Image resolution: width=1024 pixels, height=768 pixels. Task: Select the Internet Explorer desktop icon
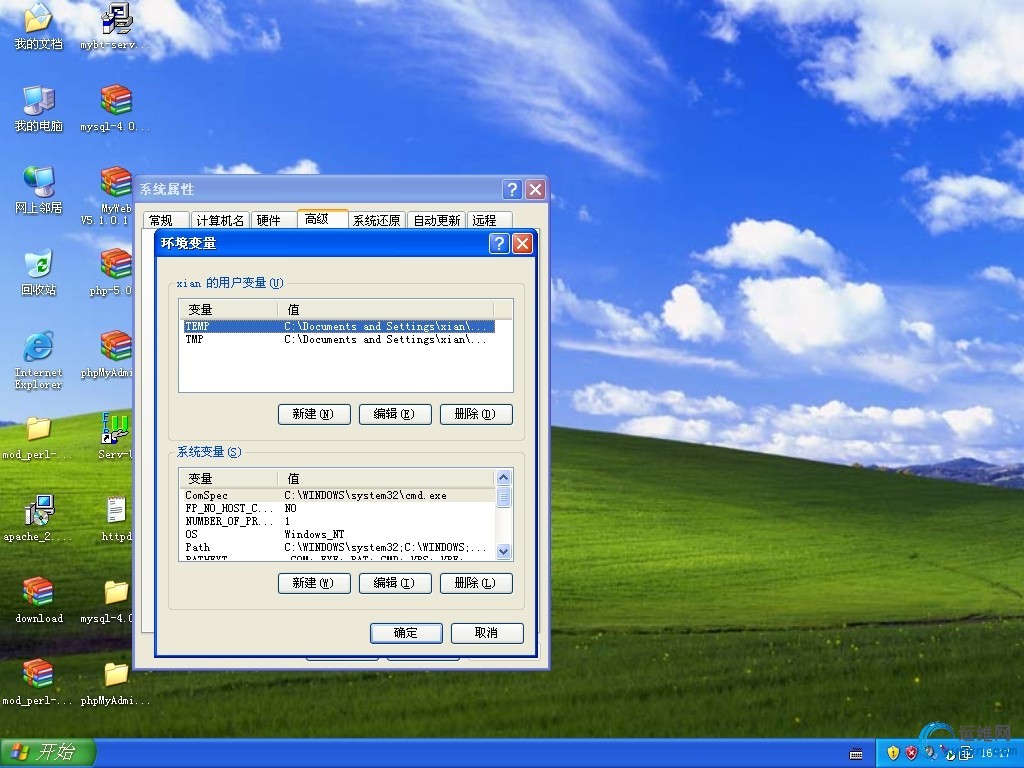tap(39, 360)
